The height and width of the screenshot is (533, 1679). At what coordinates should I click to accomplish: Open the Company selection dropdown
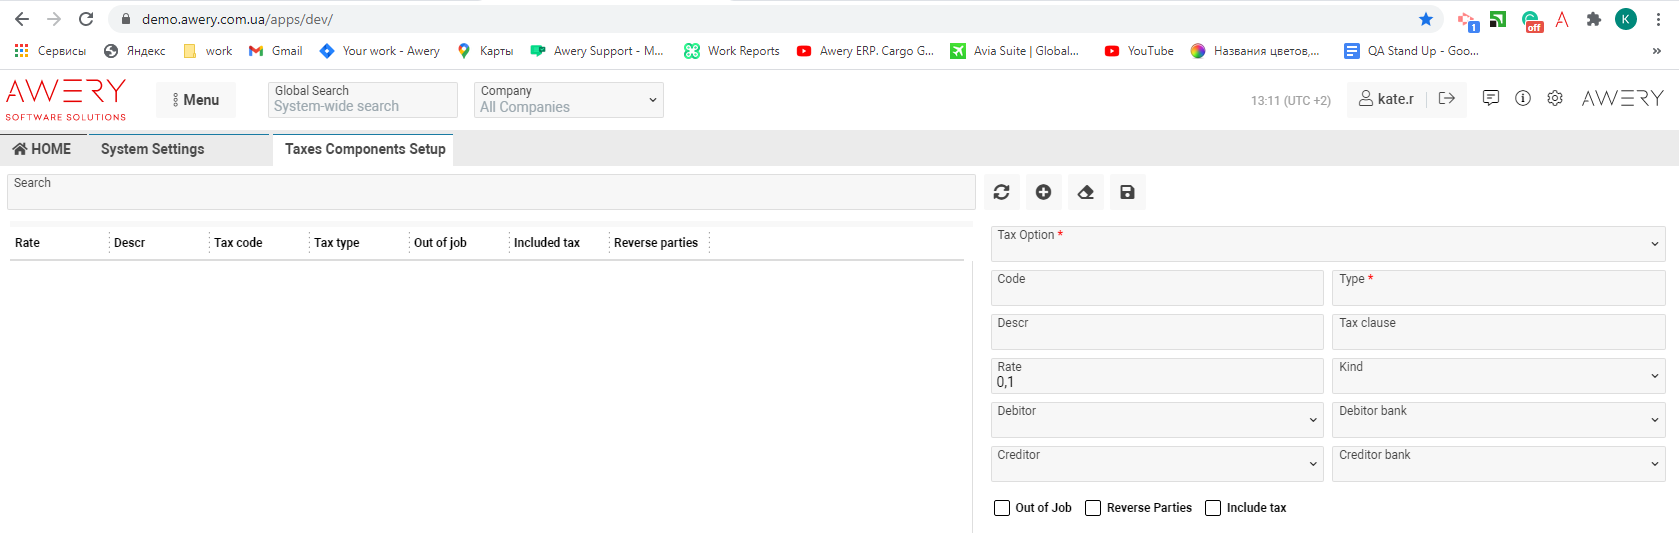pos(569,100)
